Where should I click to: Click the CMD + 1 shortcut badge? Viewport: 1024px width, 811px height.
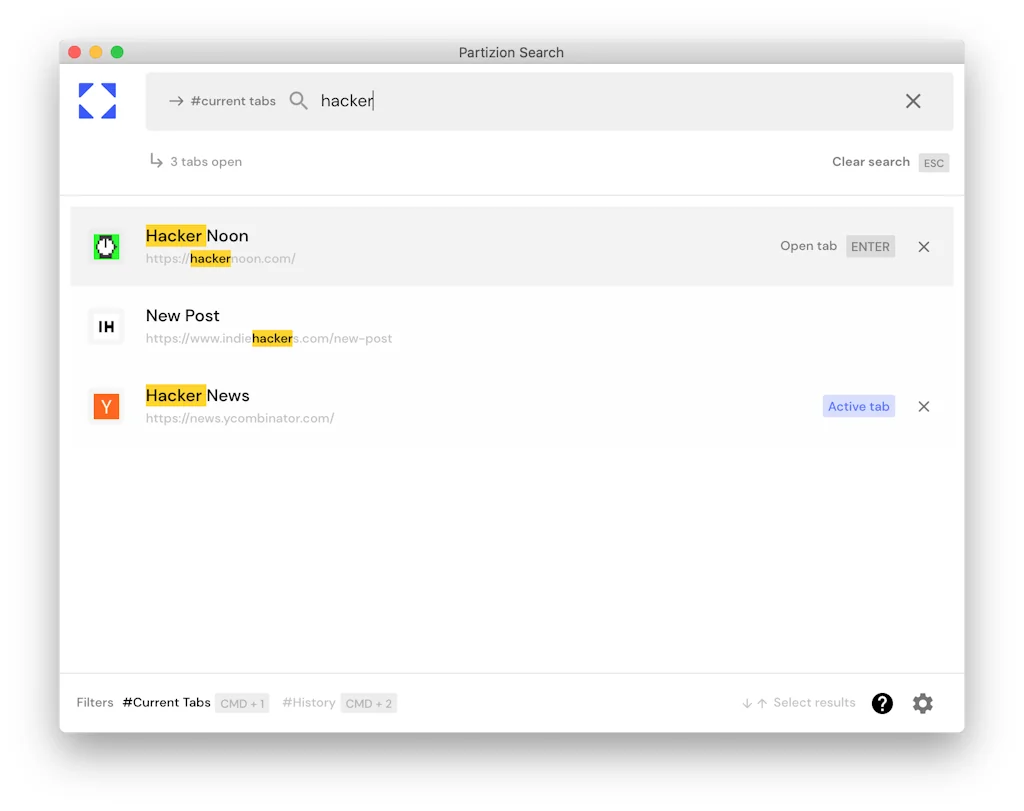242,703
